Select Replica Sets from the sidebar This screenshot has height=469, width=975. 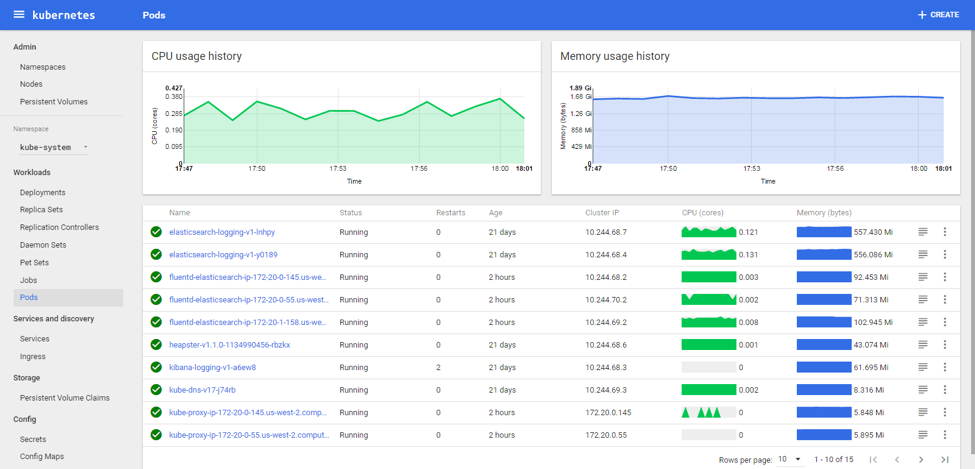pos(41,210)
